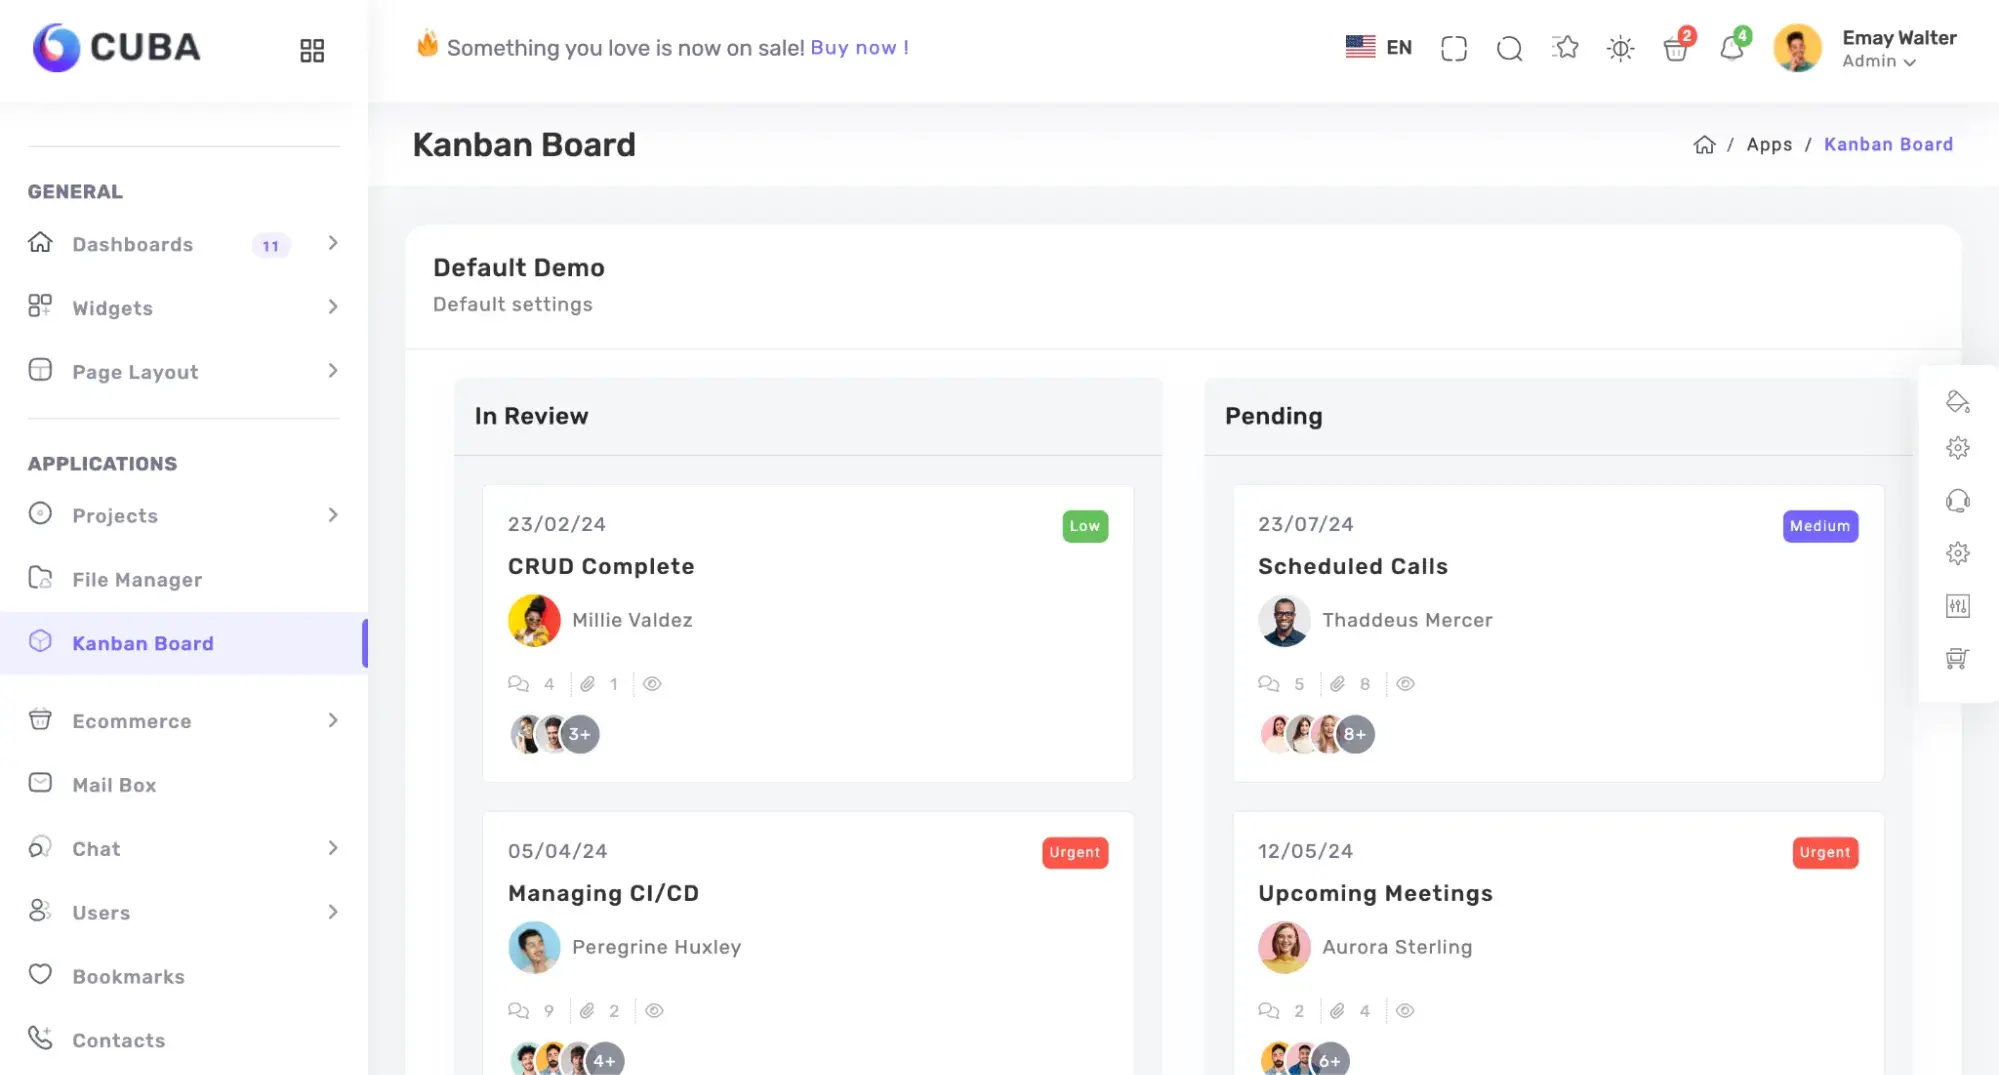
Task: Click the Users icon in the sidebar
Action: [40, 911]
